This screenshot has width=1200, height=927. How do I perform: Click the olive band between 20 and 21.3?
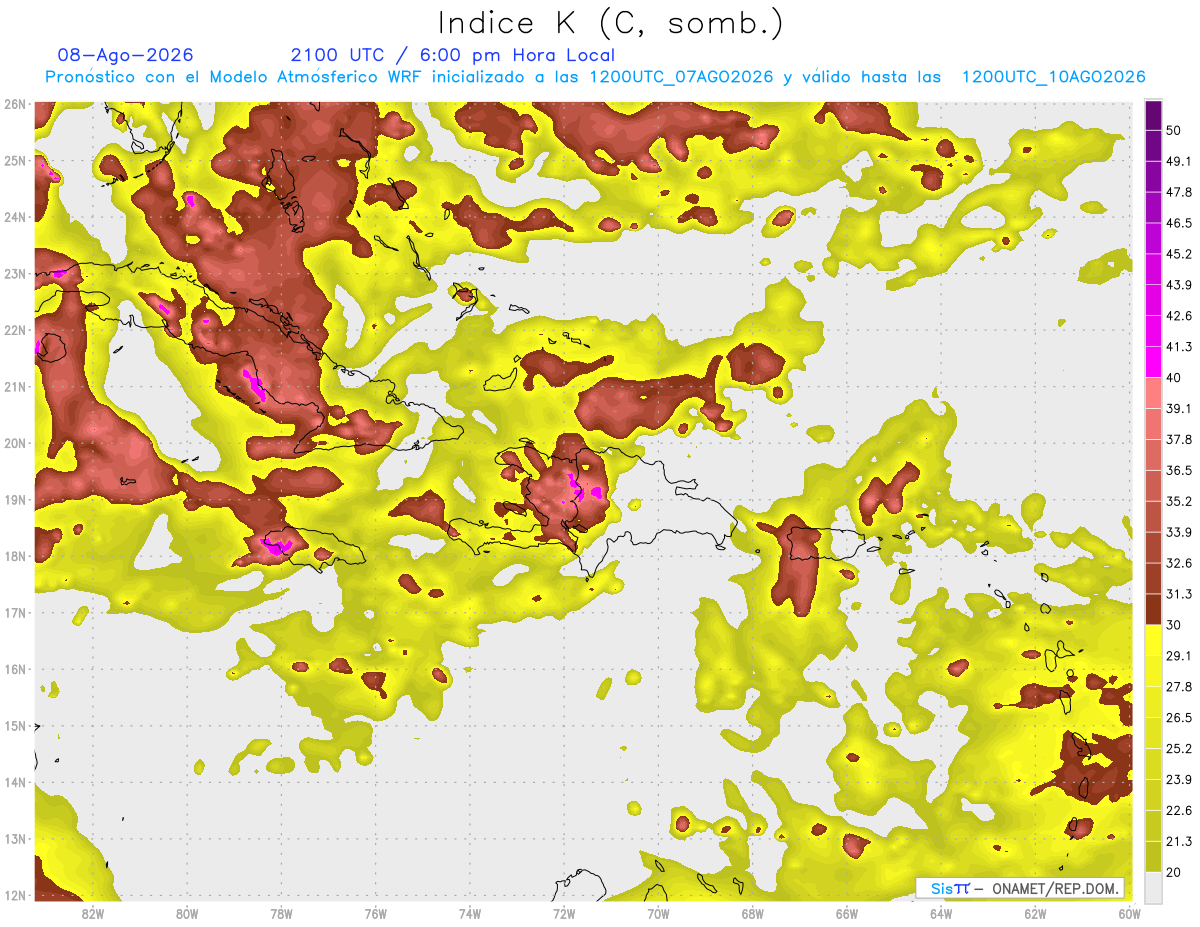point(1153,856)
